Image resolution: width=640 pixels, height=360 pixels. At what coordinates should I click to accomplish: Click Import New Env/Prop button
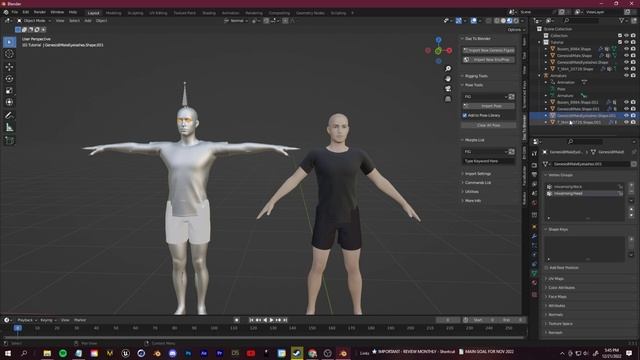(x=489, y=60)
